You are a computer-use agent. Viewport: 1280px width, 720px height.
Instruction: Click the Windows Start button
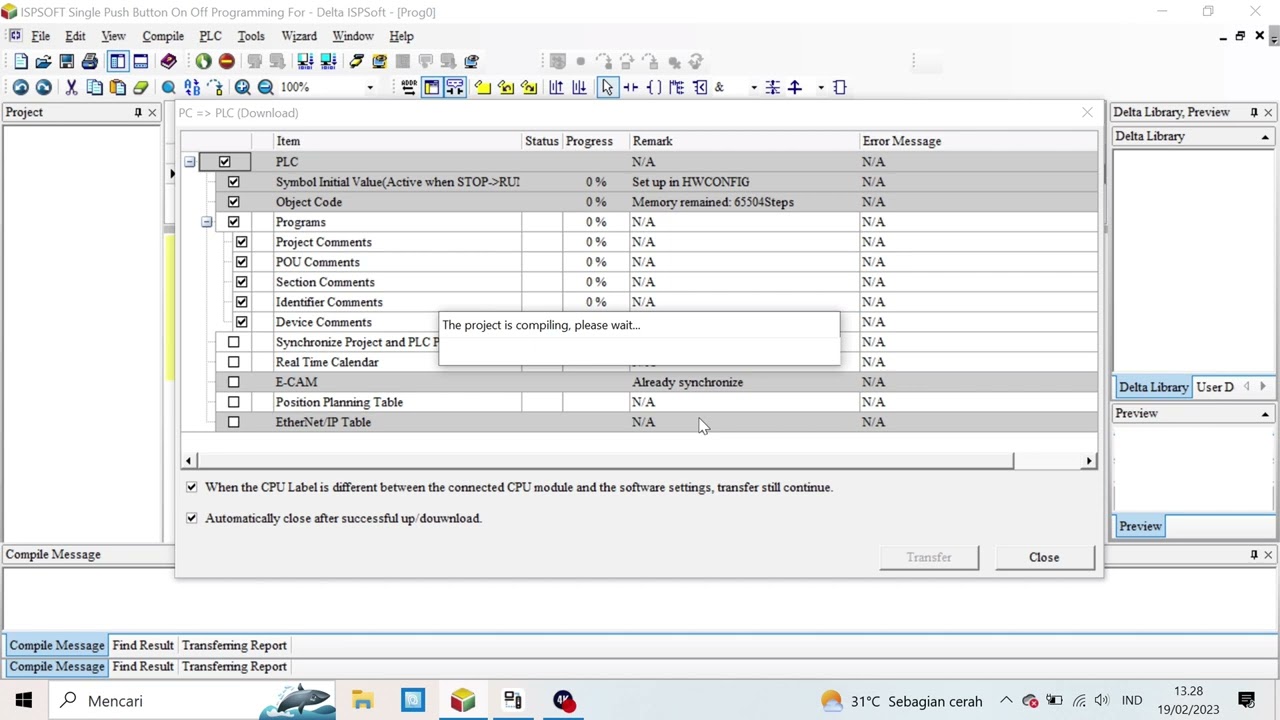coord(24,701)
